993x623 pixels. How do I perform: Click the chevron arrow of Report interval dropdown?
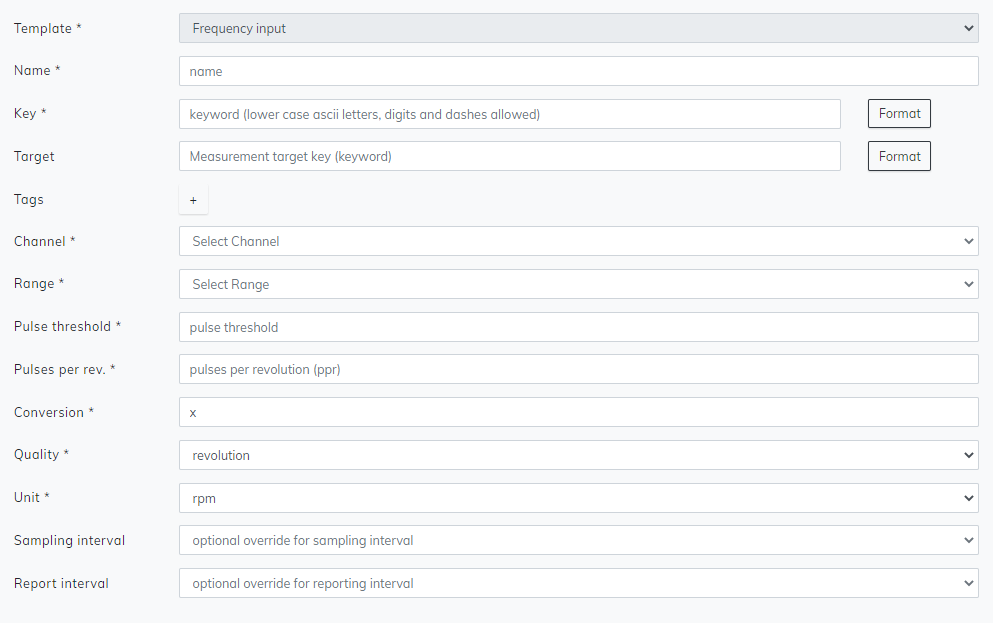968,583
